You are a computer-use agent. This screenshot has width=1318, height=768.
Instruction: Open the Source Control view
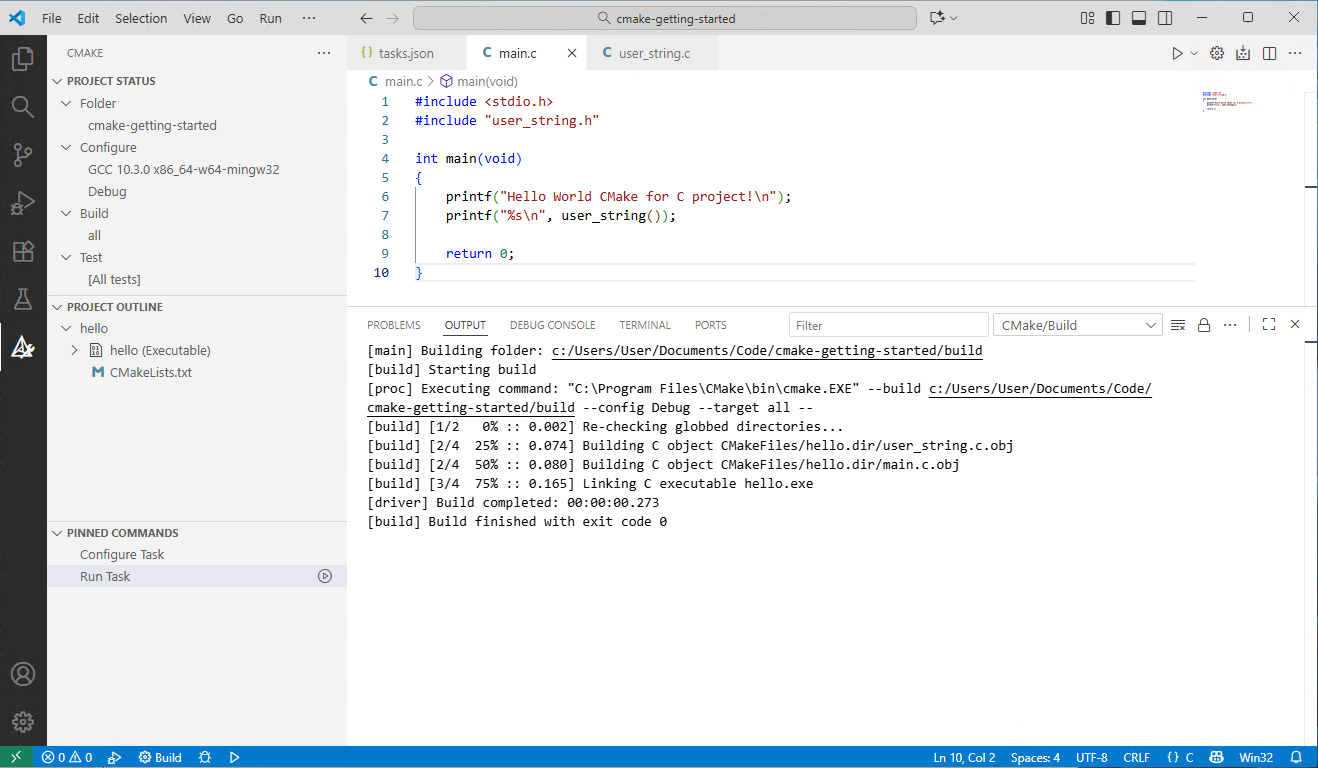(x=23, y=154)
